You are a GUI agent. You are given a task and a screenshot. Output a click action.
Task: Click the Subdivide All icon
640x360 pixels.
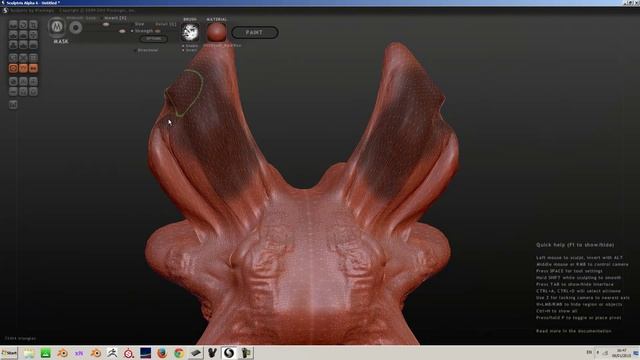coord(33,58)
